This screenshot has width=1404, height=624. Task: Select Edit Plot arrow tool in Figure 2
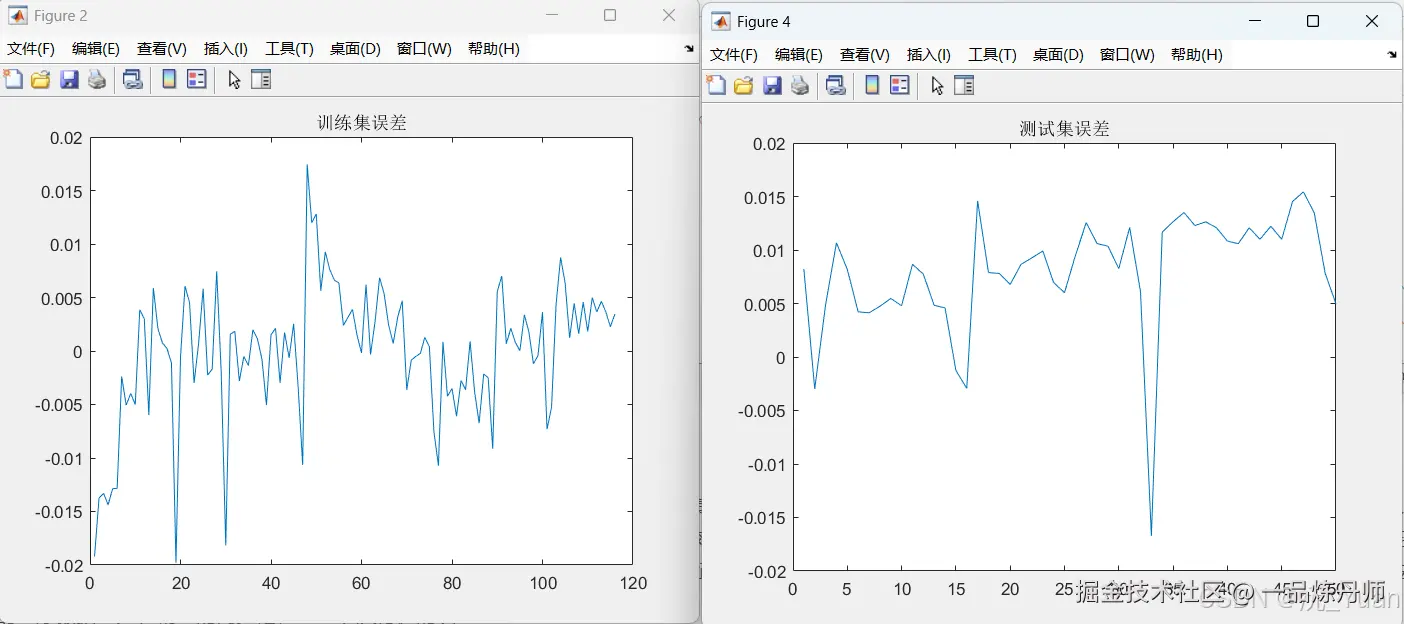(x=234, y=80)
